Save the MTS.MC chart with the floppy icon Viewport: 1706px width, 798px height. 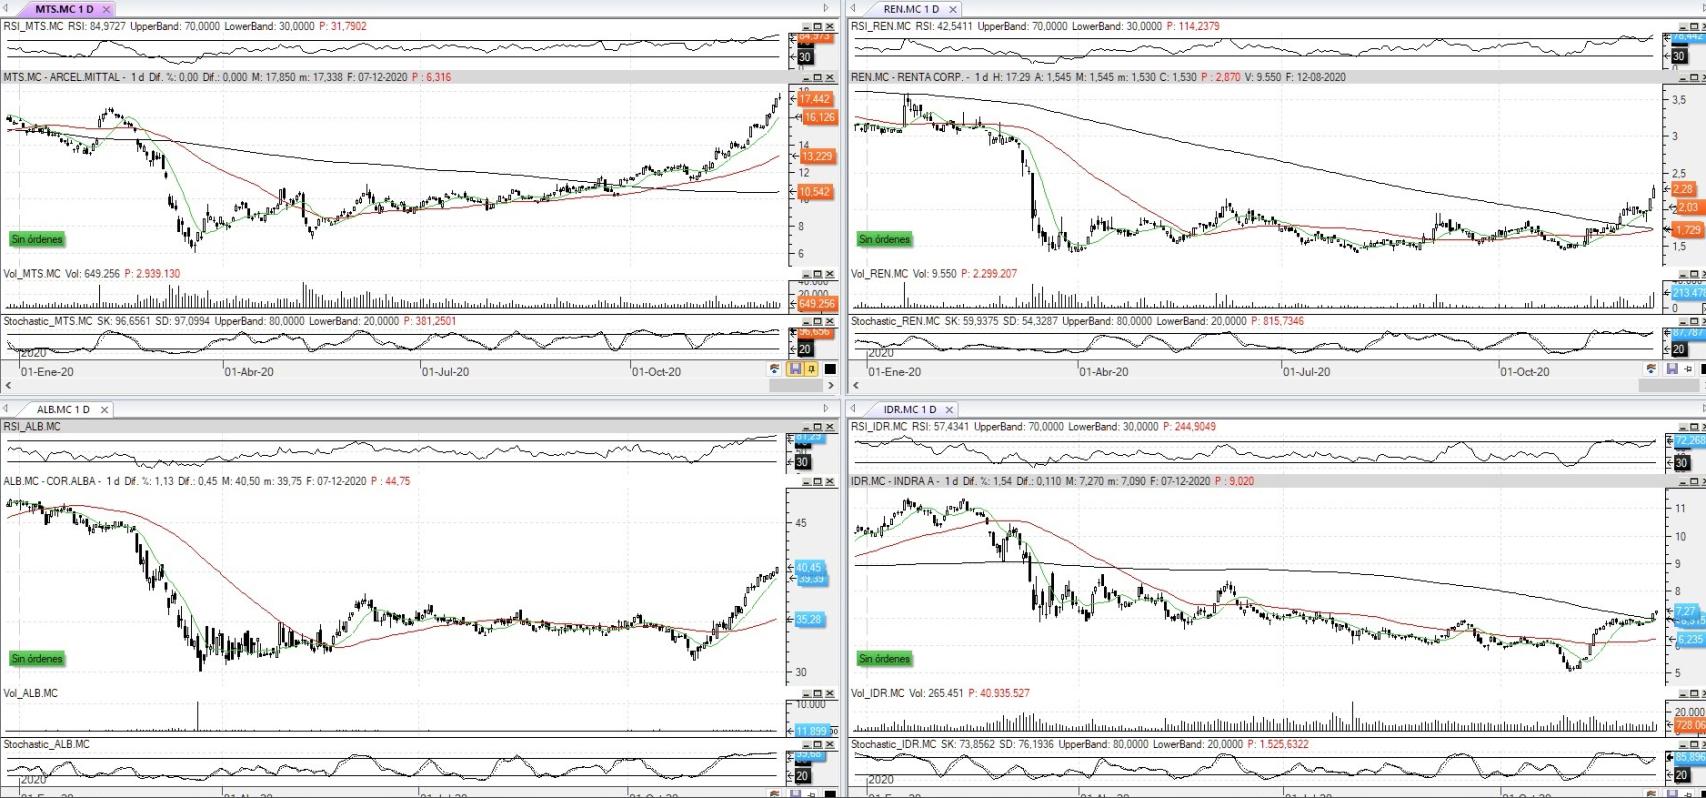coord(795,369)
